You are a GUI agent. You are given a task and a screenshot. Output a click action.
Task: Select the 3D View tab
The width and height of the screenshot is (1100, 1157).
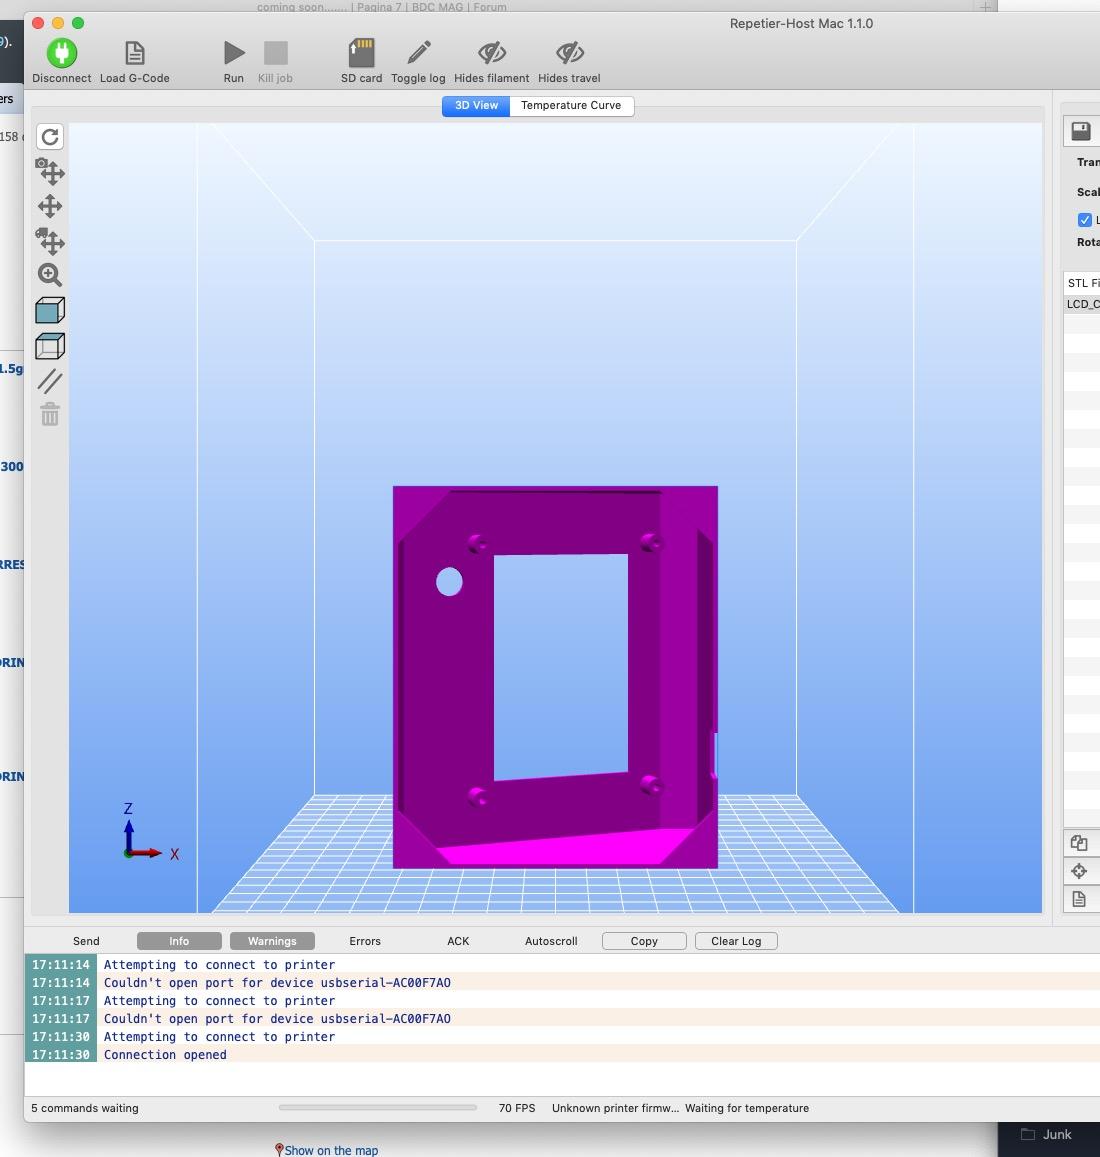(476, 106)
